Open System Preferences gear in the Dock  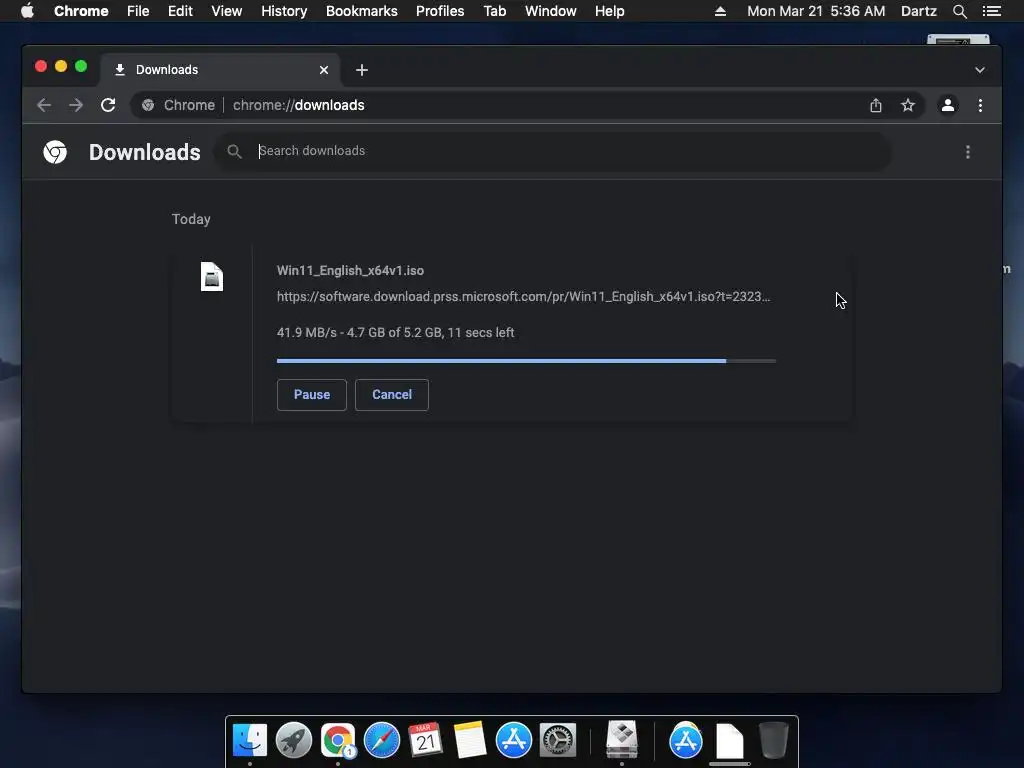point(558,741)
